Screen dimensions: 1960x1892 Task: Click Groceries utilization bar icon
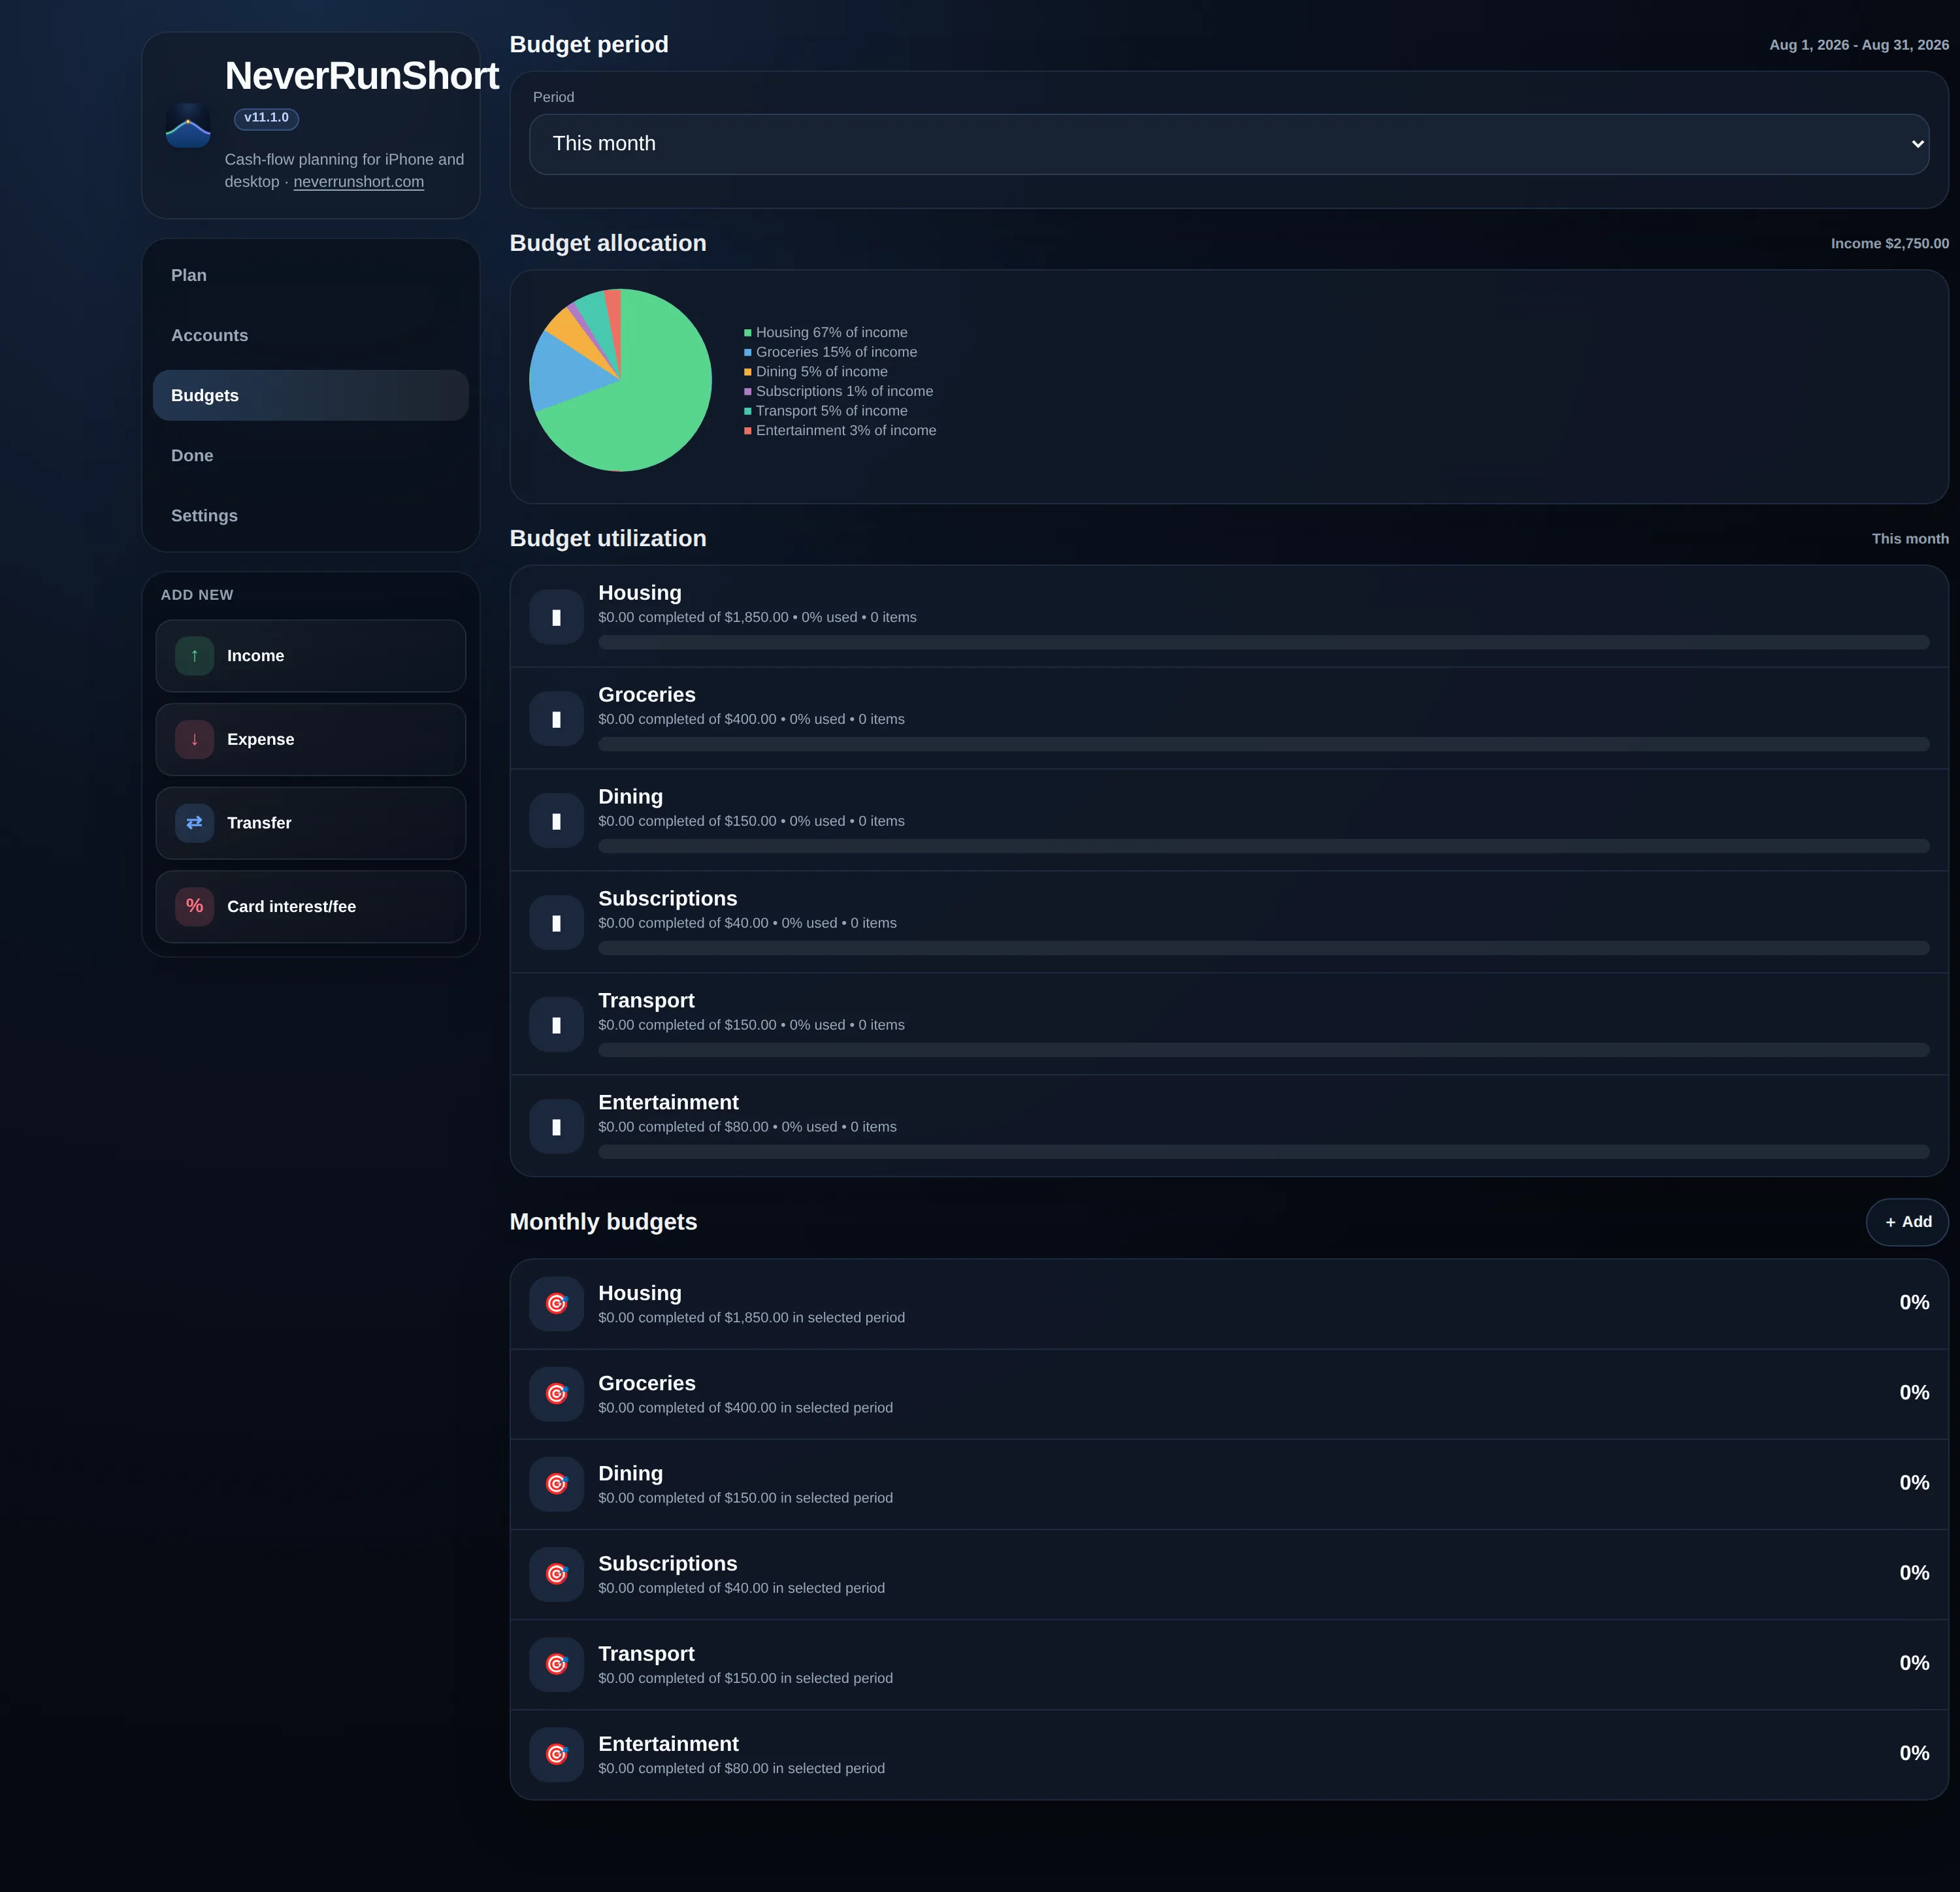pos(556,719)
